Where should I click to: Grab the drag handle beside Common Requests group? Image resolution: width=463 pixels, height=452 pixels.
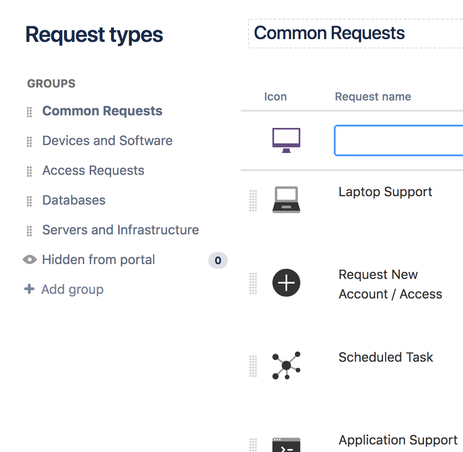pyautogui.click(x=29, y=112)
